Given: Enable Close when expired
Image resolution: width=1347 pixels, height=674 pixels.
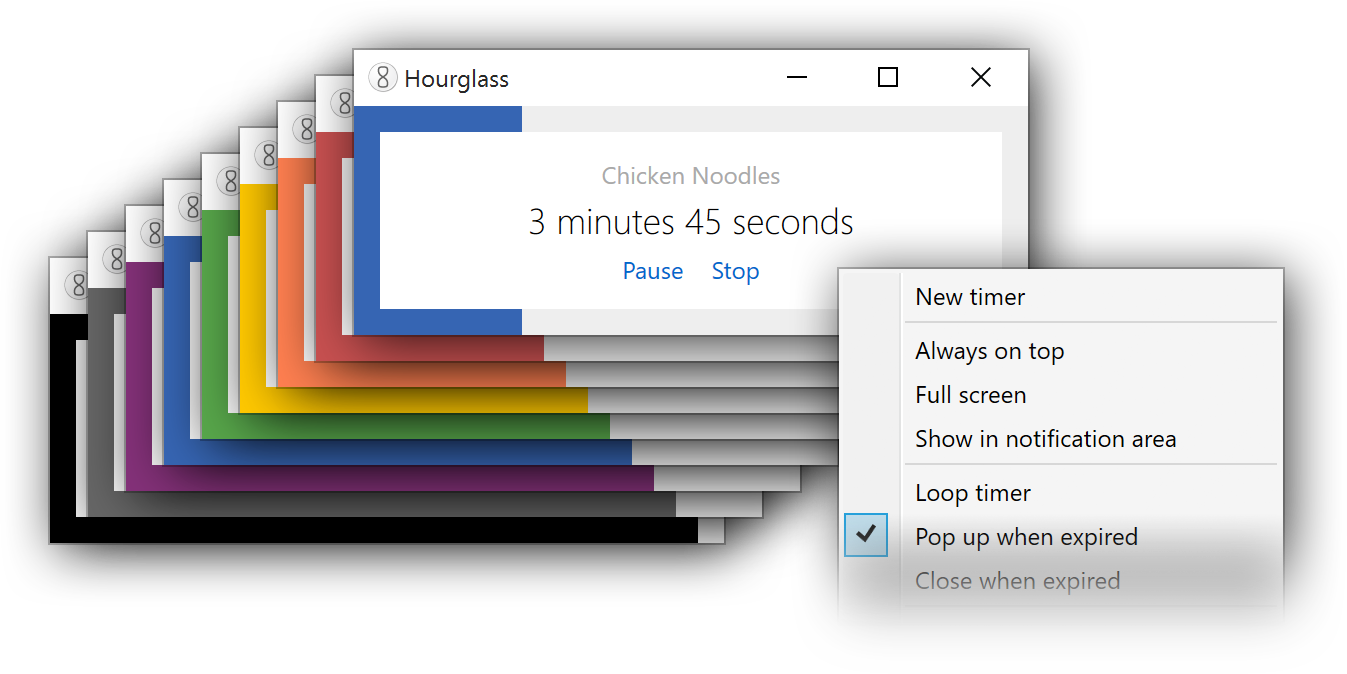Looking at the screenshot, I should (x=1017, y=580).
